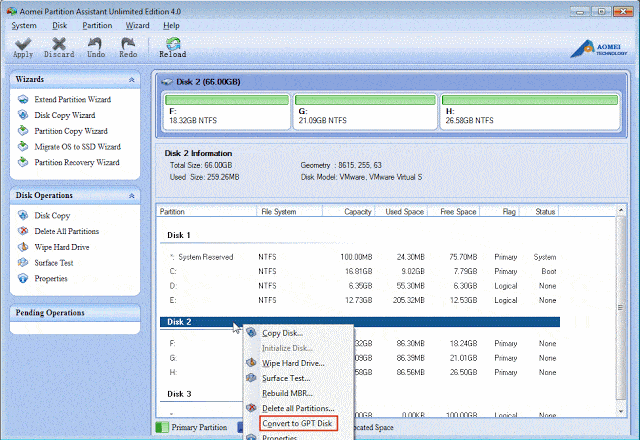Open Extend Partition Wizard icon
640x440 pixels.
(23, 99)
